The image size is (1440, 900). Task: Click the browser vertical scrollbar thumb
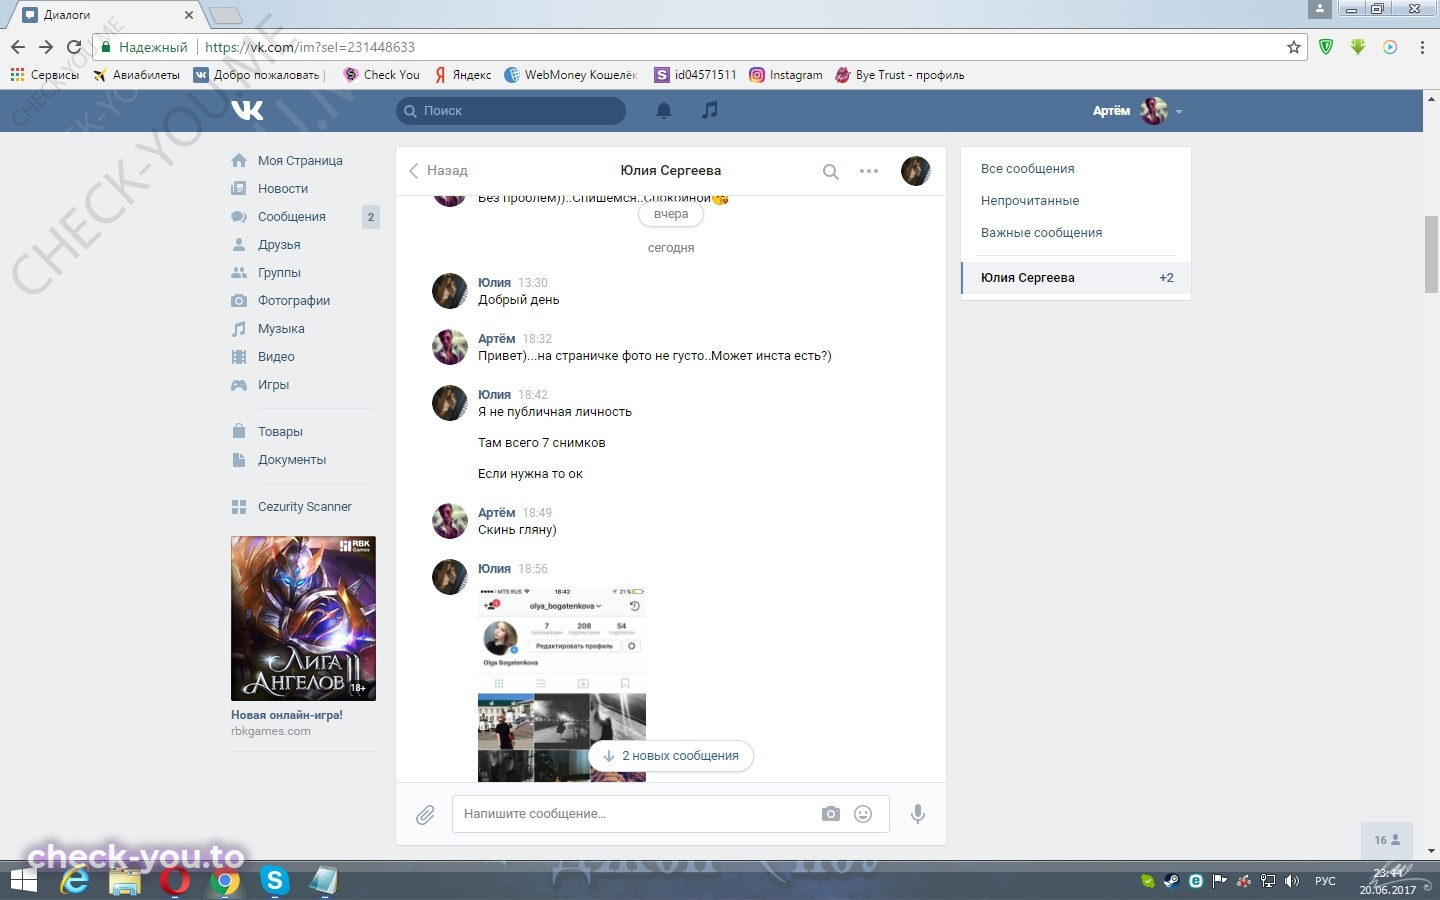[x=1431, y=254]
